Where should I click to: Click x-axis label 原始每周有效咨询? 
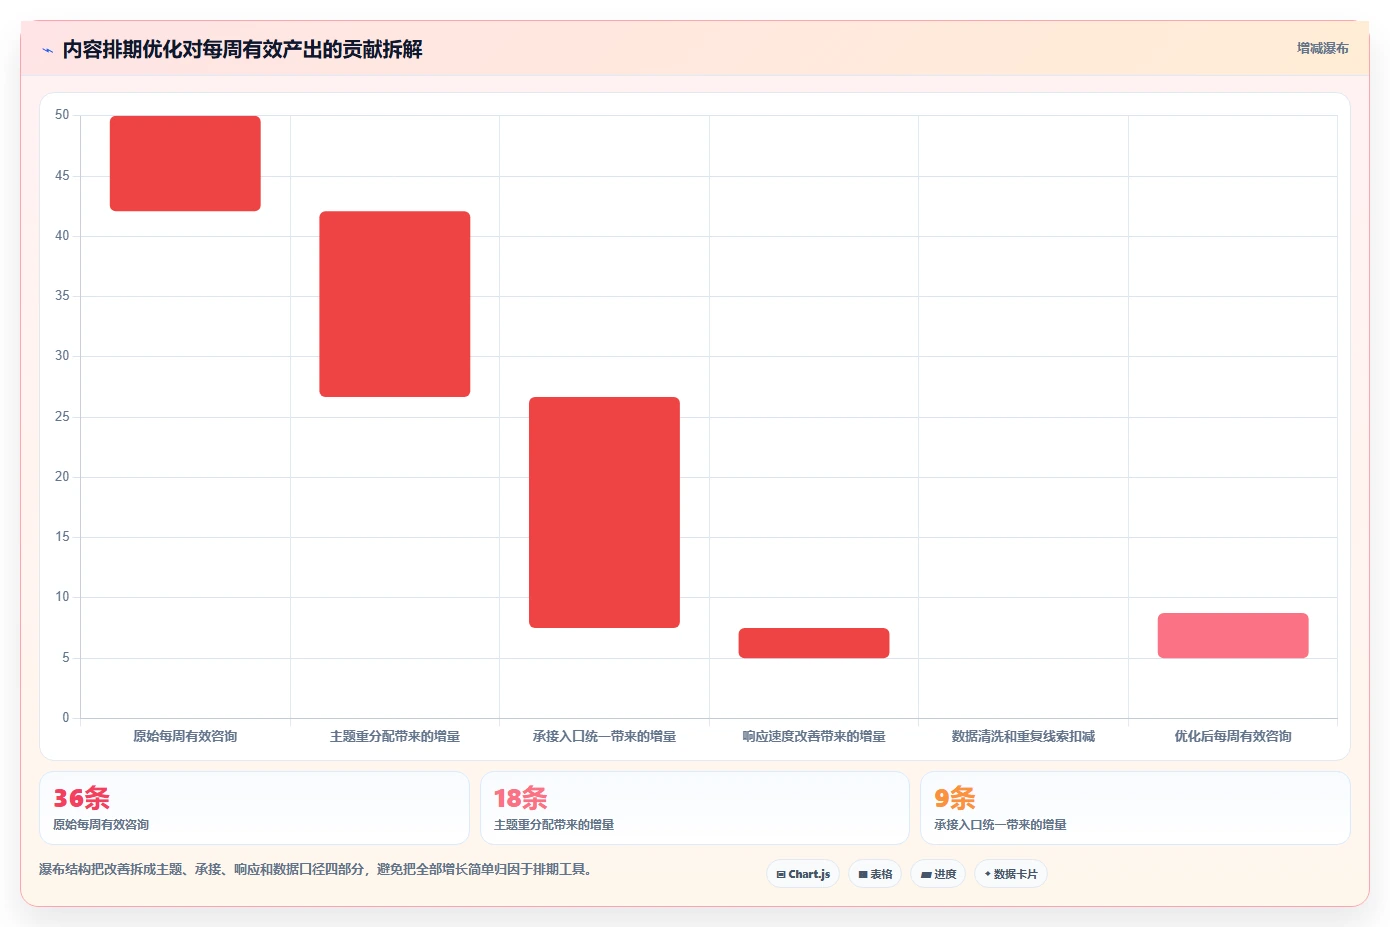coord(185,736)
